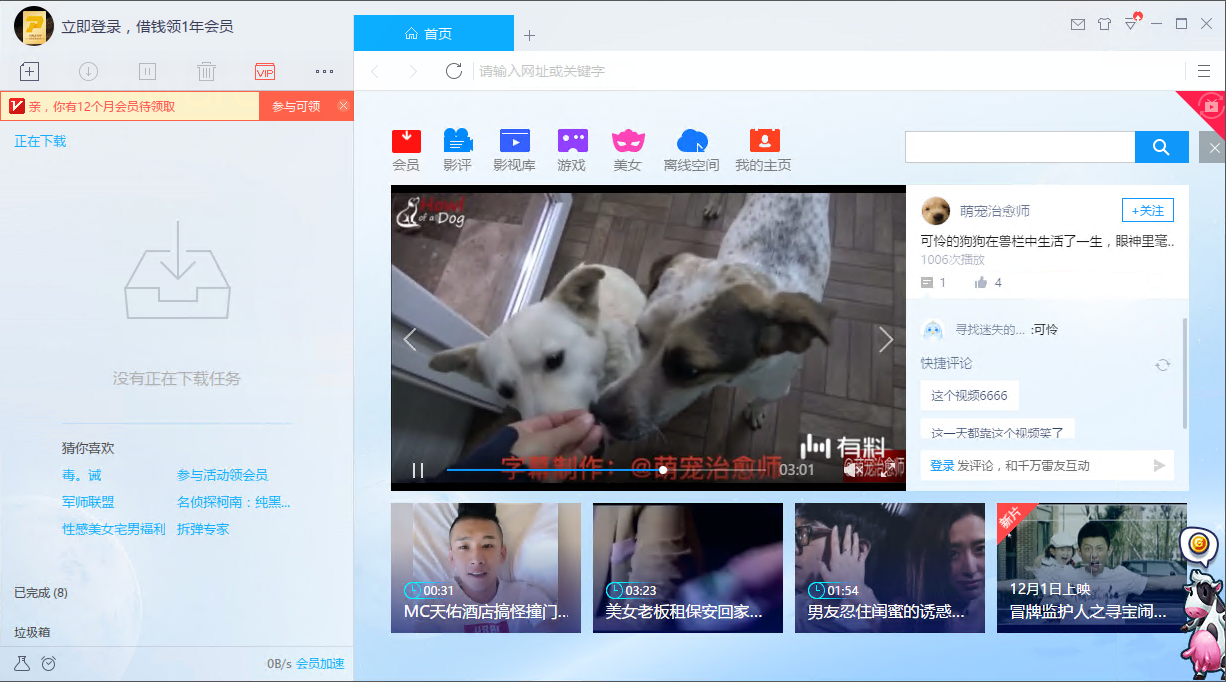Select the 正在下载 list
This screenshot has width=1226, height=682.
pos(40,141)
